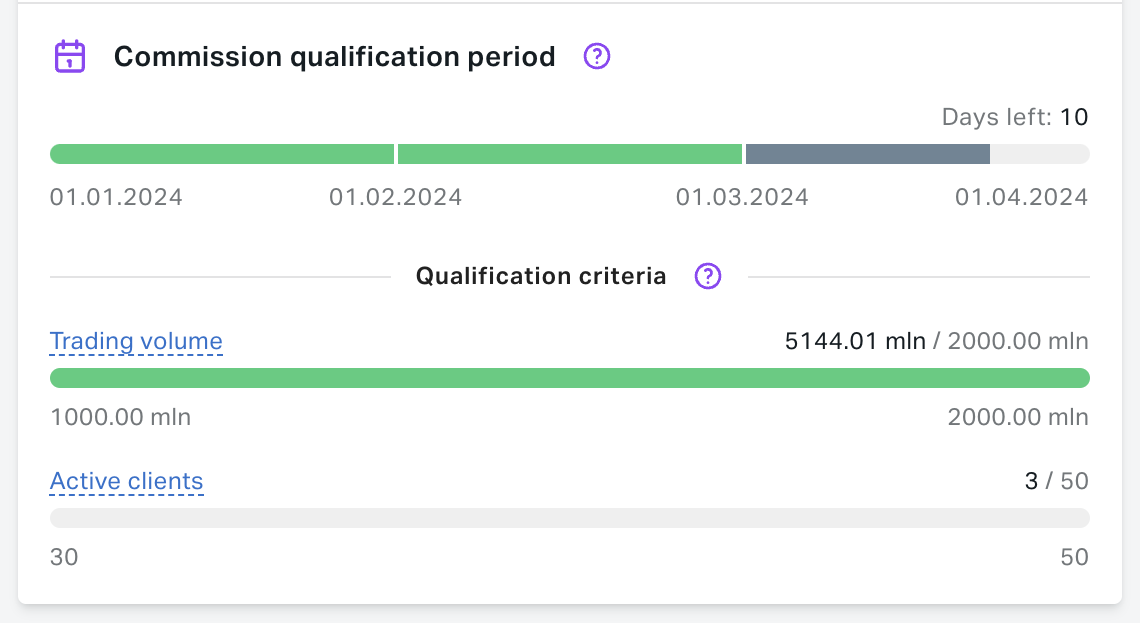Click the 30 minimum label under Active clients
1140x623 pixels.
point(64,557)
